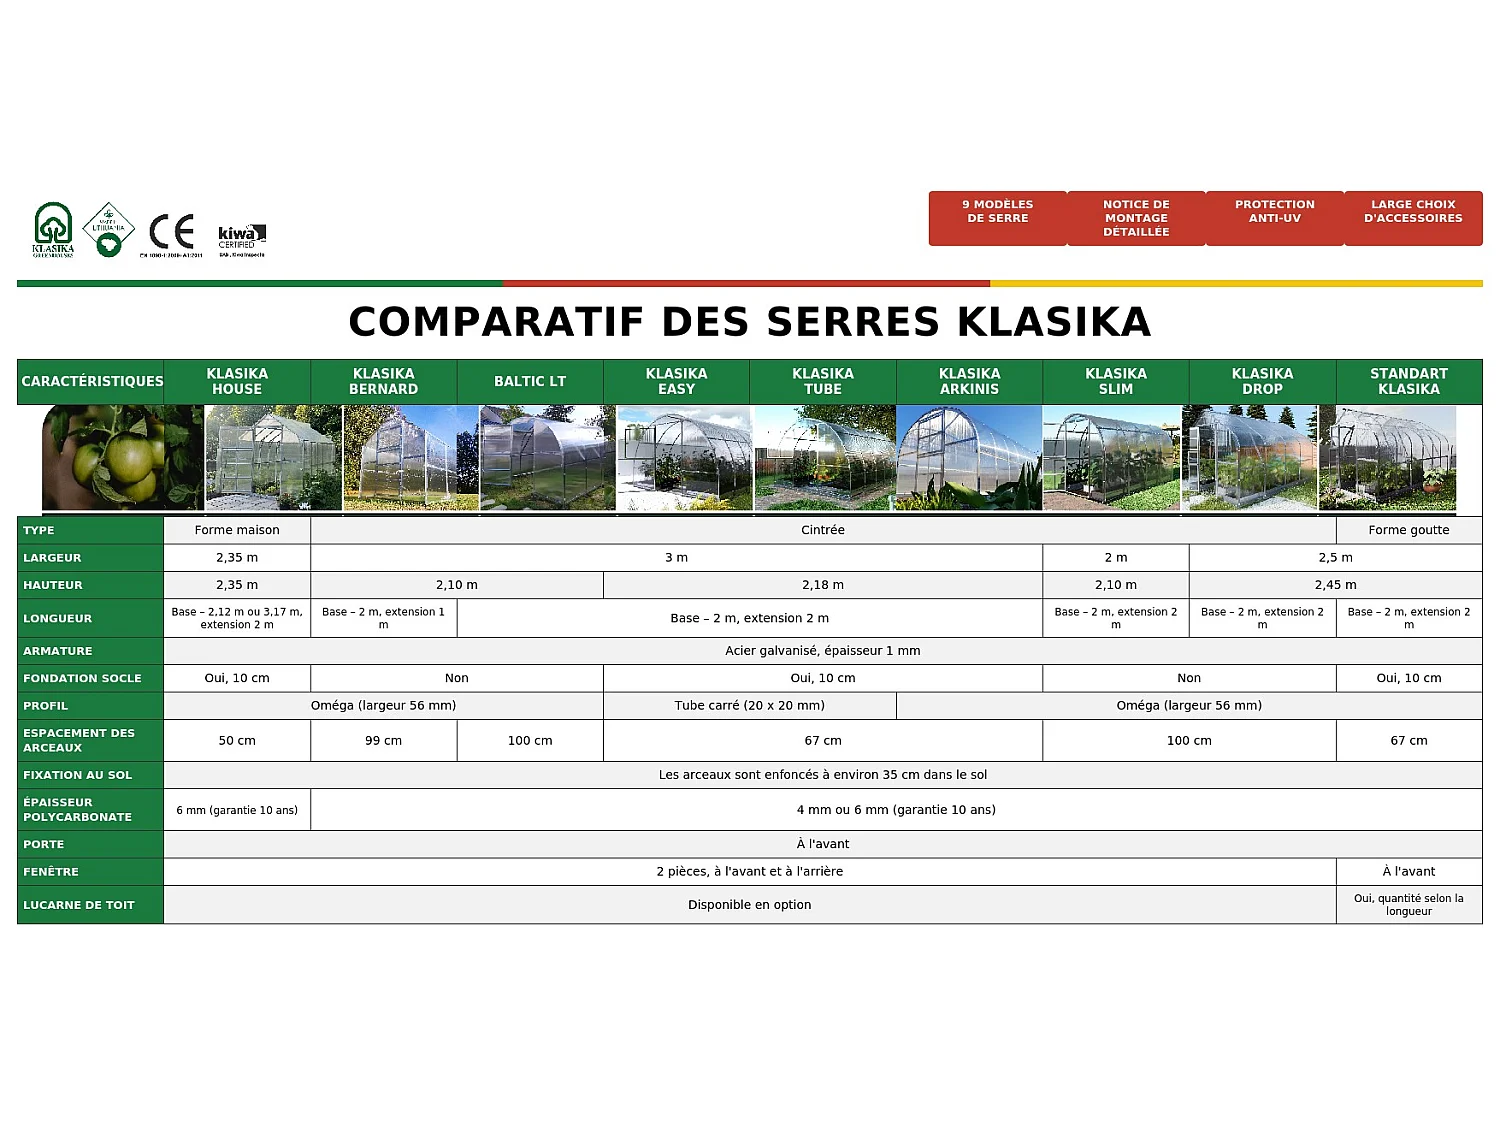Open the green apples photo thumbnail

[122, 458]
